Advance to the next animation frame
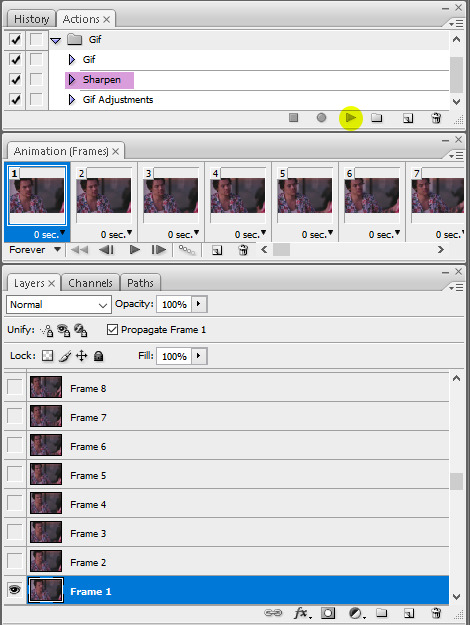470x625 pixels. click(159, 250)
